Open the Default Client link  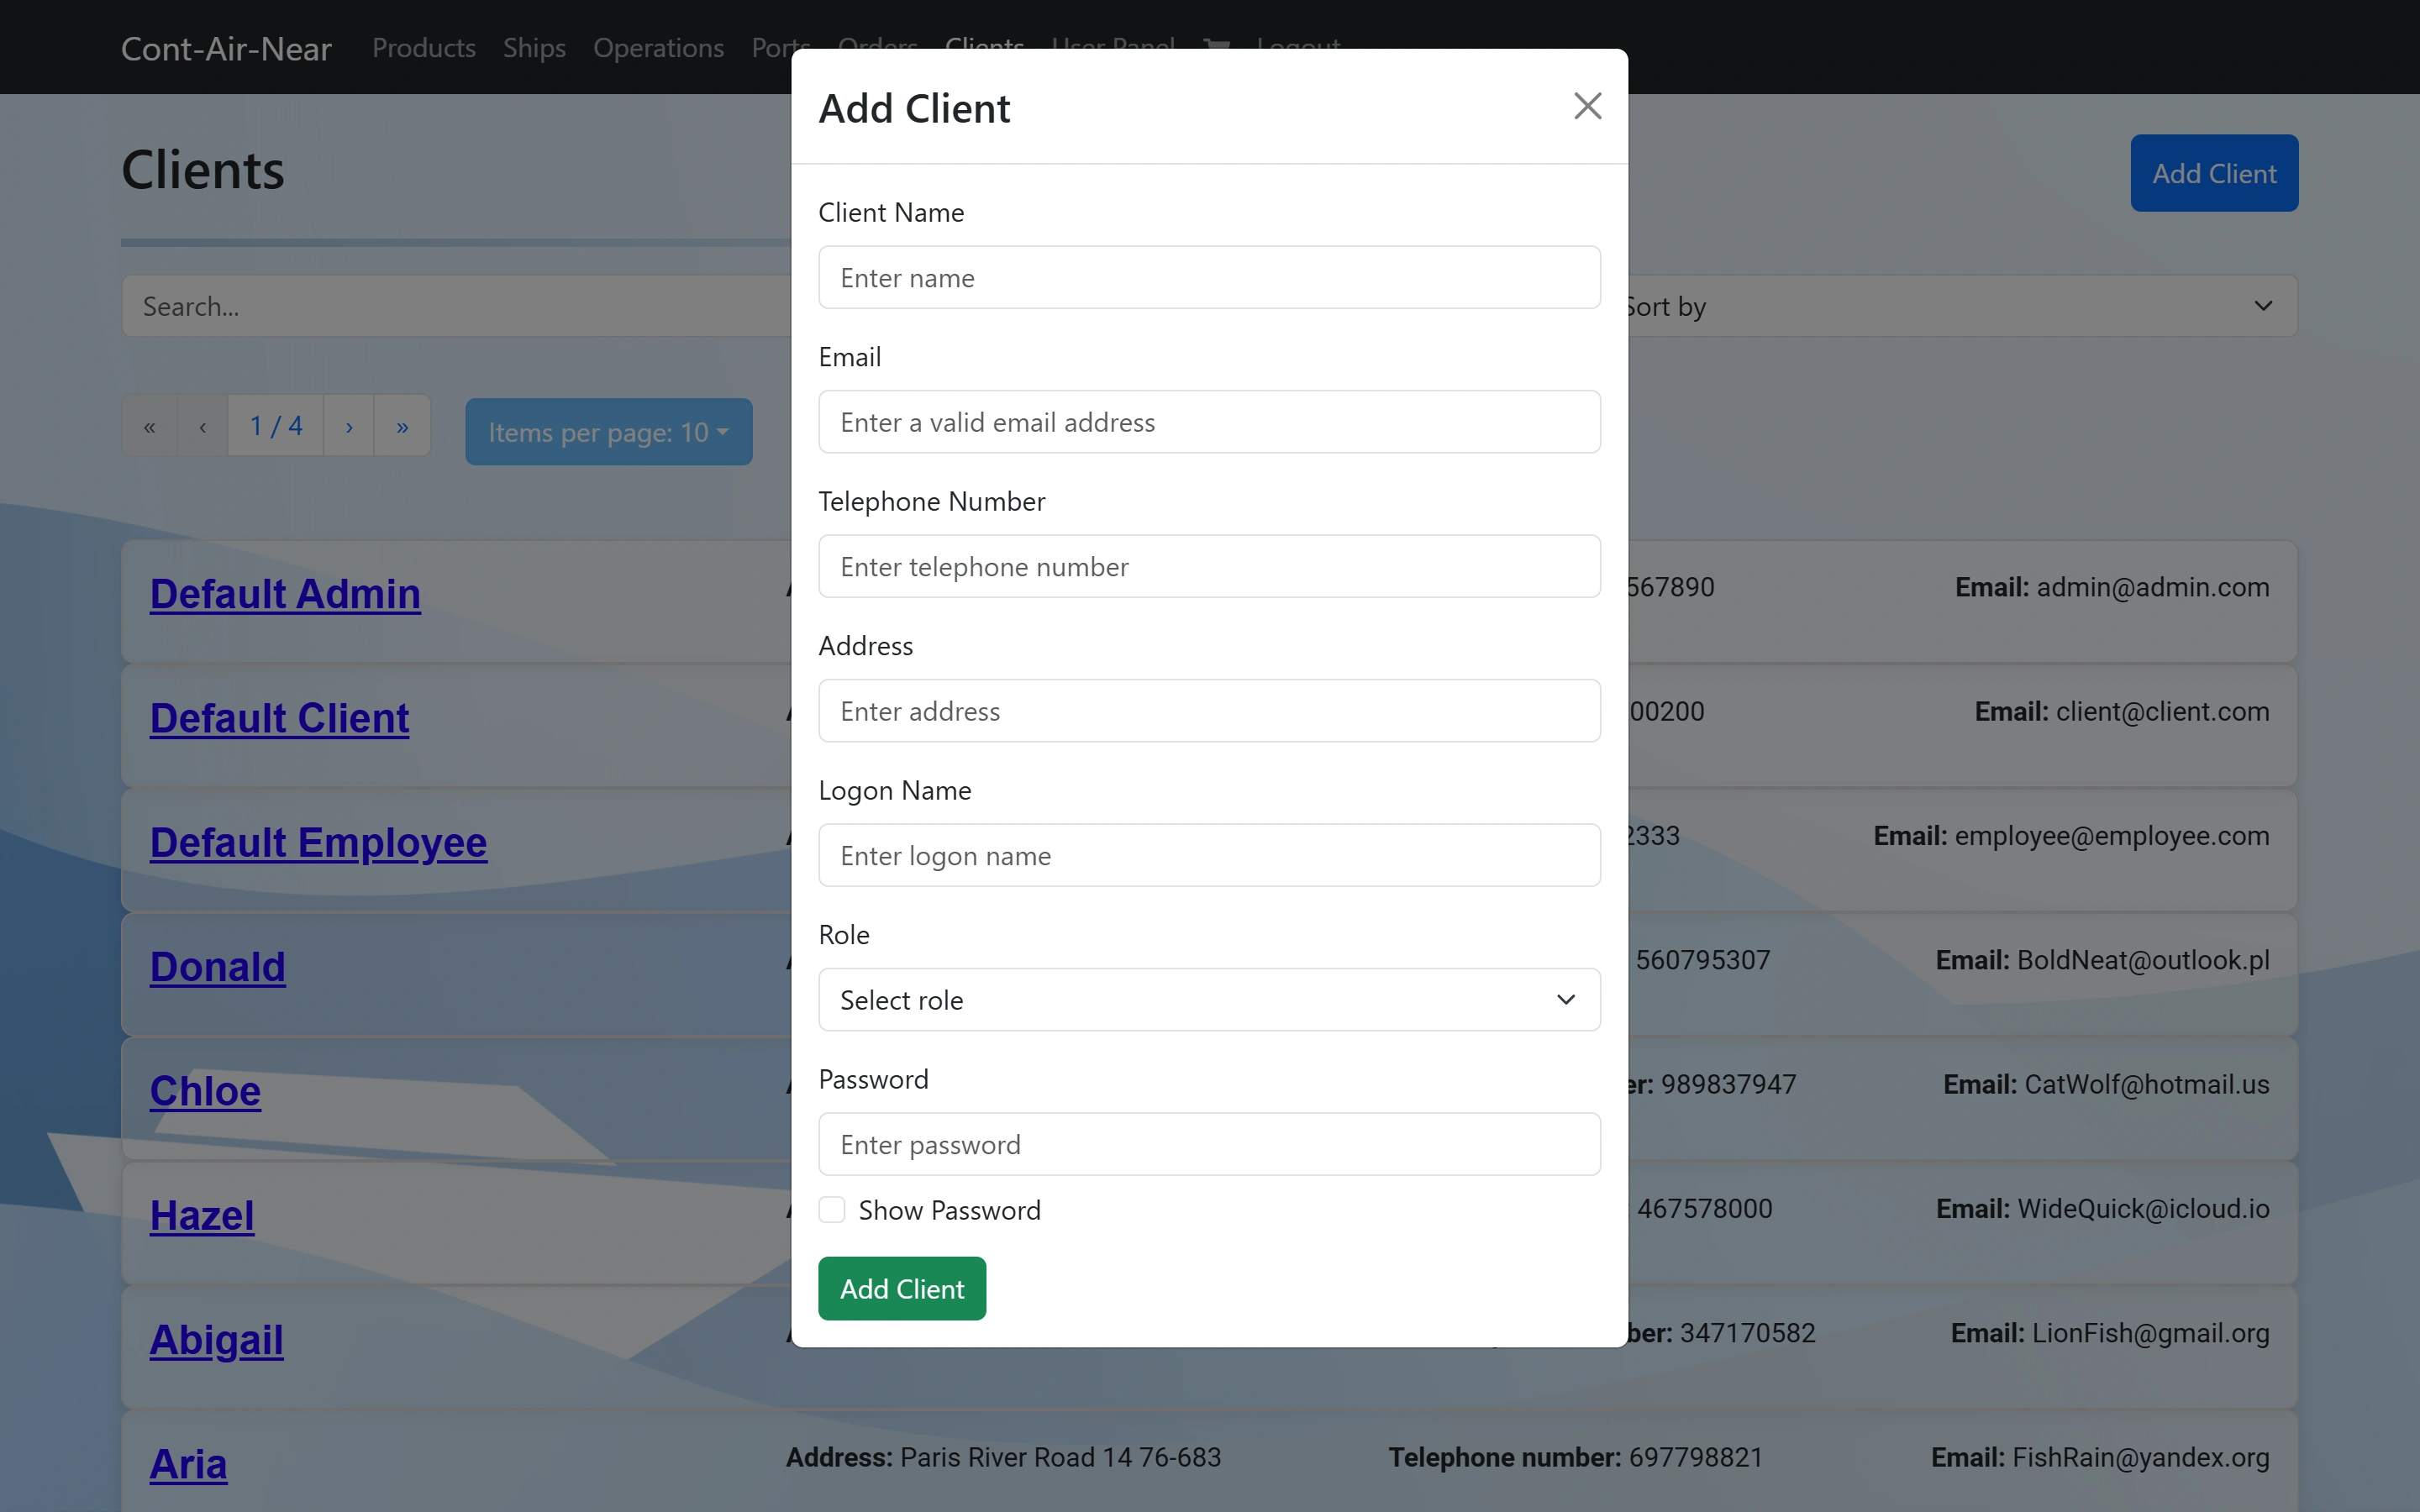(279, 718)
